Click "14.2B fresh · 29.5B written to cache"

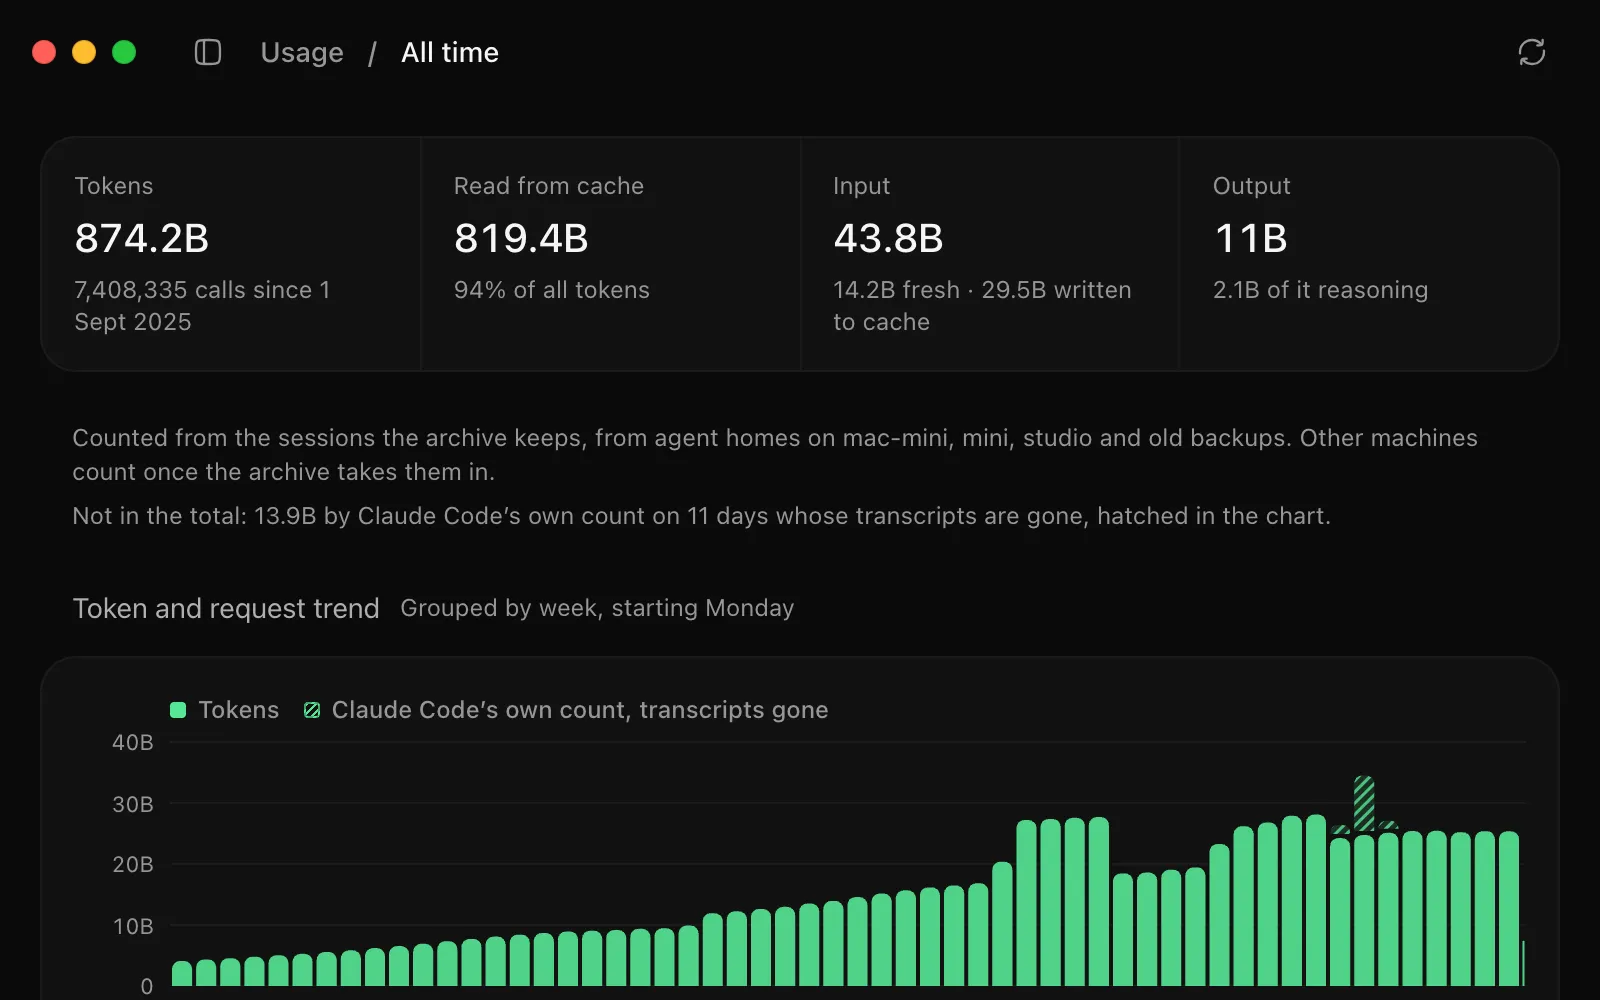(982, 306)
